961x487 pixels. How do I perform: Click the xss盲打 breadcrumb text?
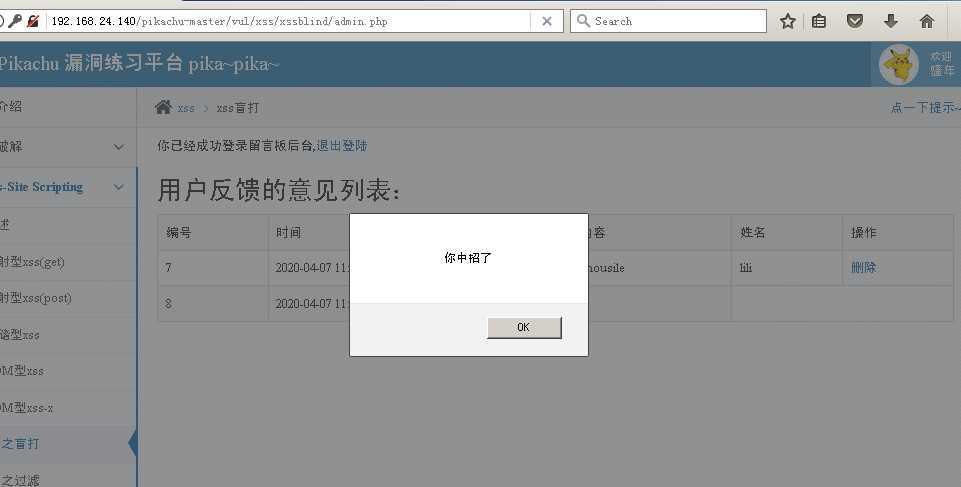238,108
